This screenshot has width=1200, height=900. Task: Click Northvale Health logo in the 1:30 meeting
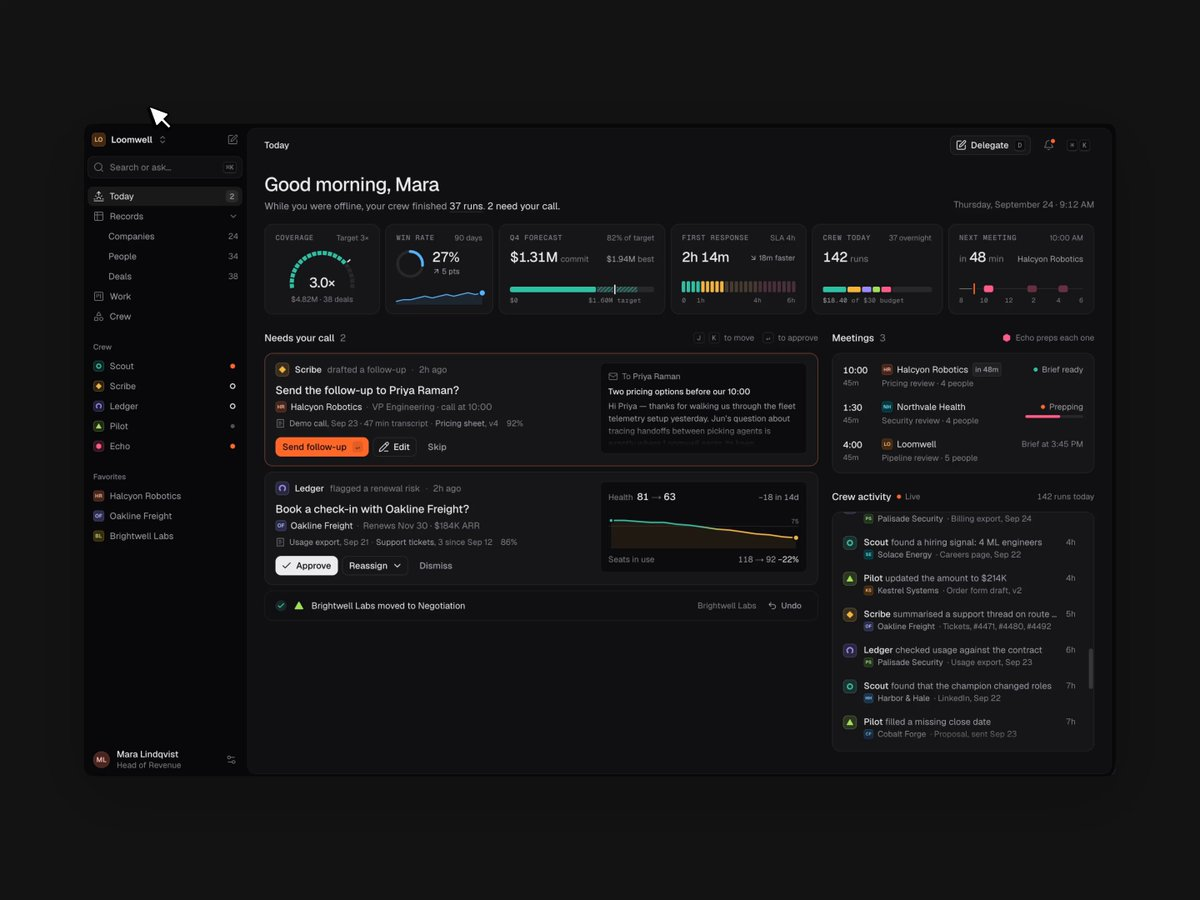[887, 407]
